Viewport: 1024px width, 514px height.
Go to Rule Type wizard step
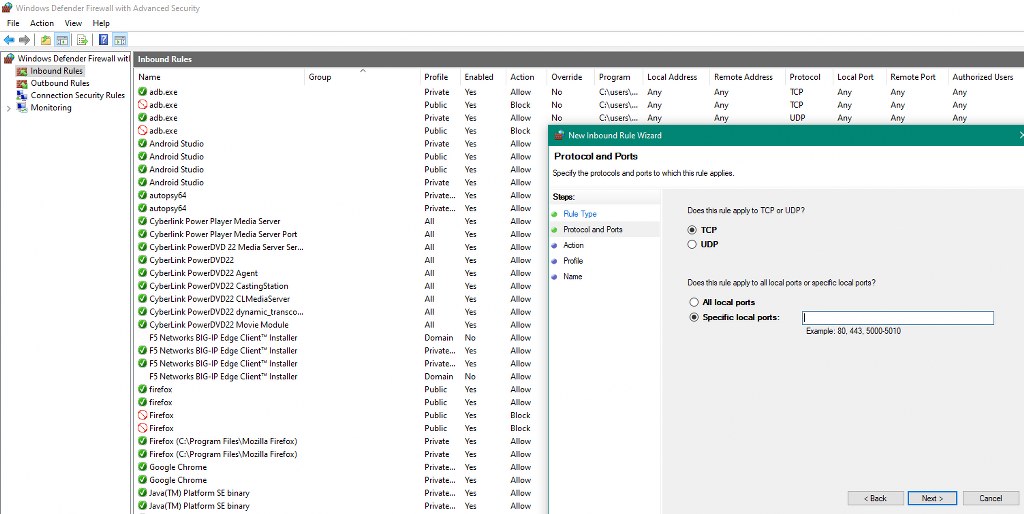click(580, 214)
